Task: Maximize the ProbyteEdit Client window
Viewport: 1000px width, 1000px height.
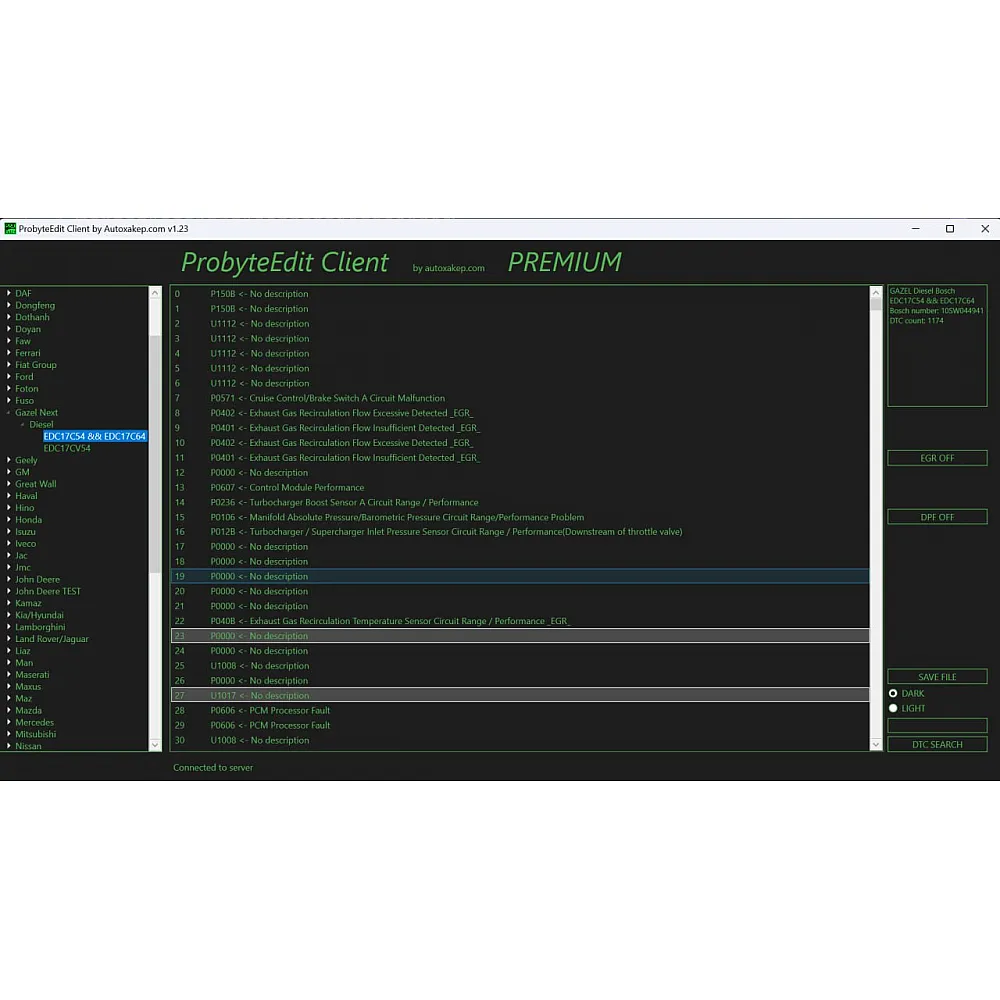Action: (x=950, y=229)
